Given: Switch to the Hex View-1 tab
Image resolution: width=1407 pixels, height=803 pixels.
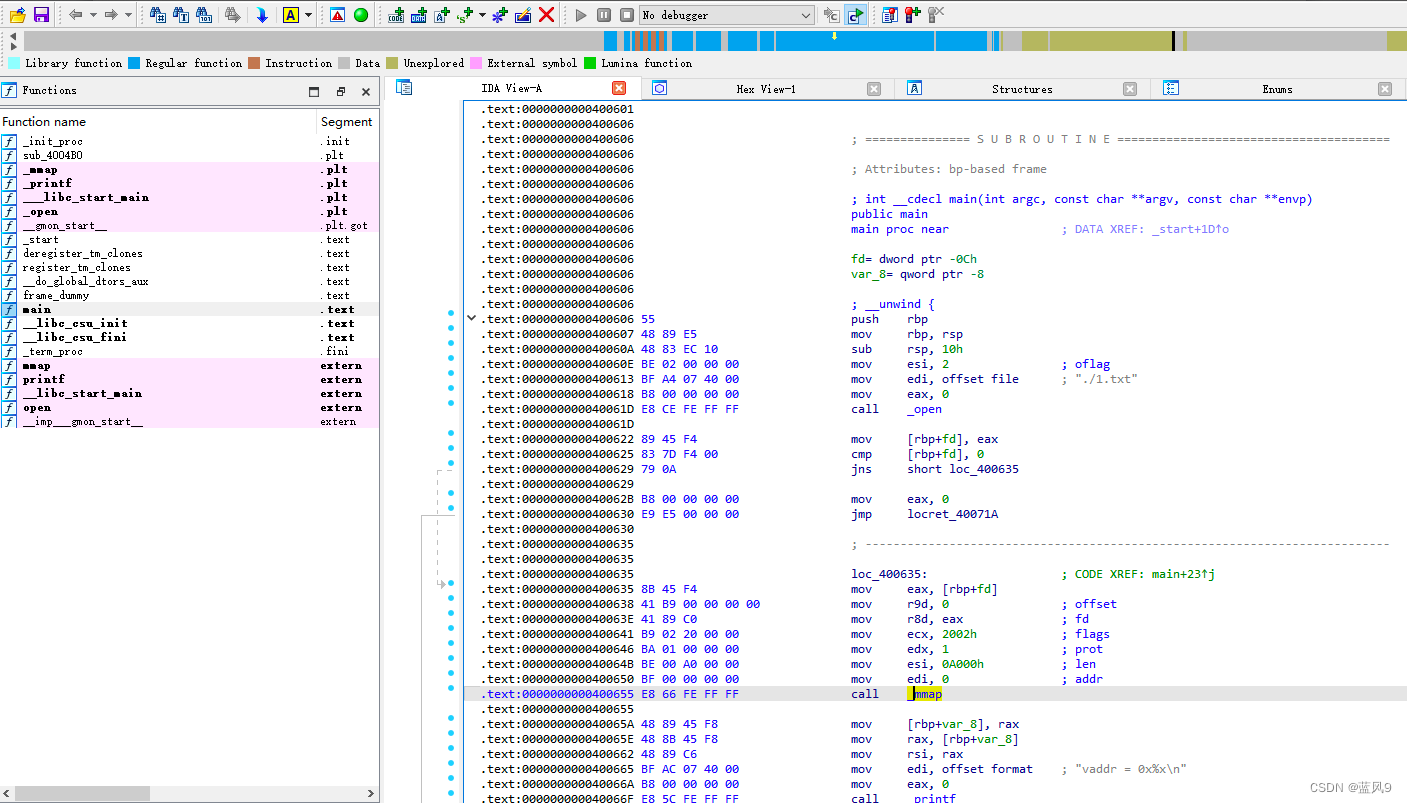Looking at the screenshot, I should [x=766, y=89].
